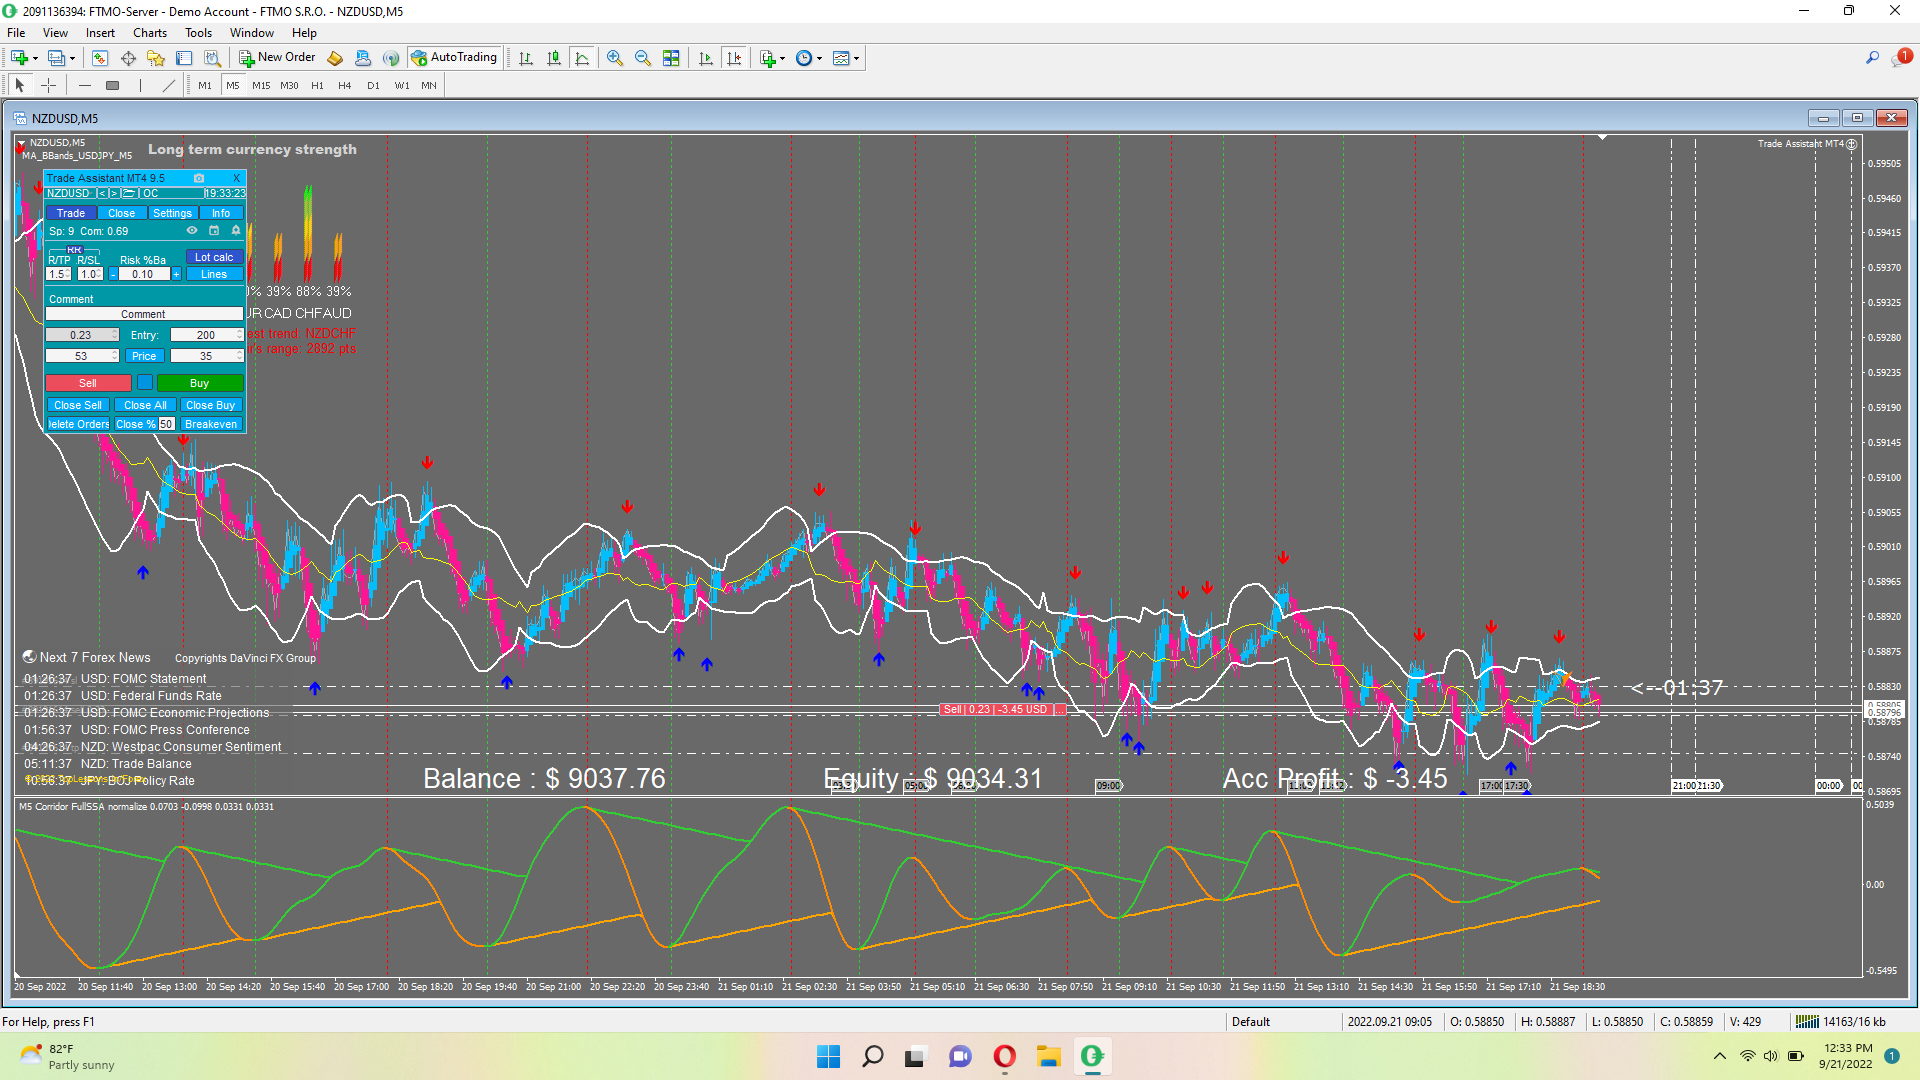This screenshot has height=1080, width=1920.
Task: Click the Zoom In magnifier icon
Action: point(614,58)
